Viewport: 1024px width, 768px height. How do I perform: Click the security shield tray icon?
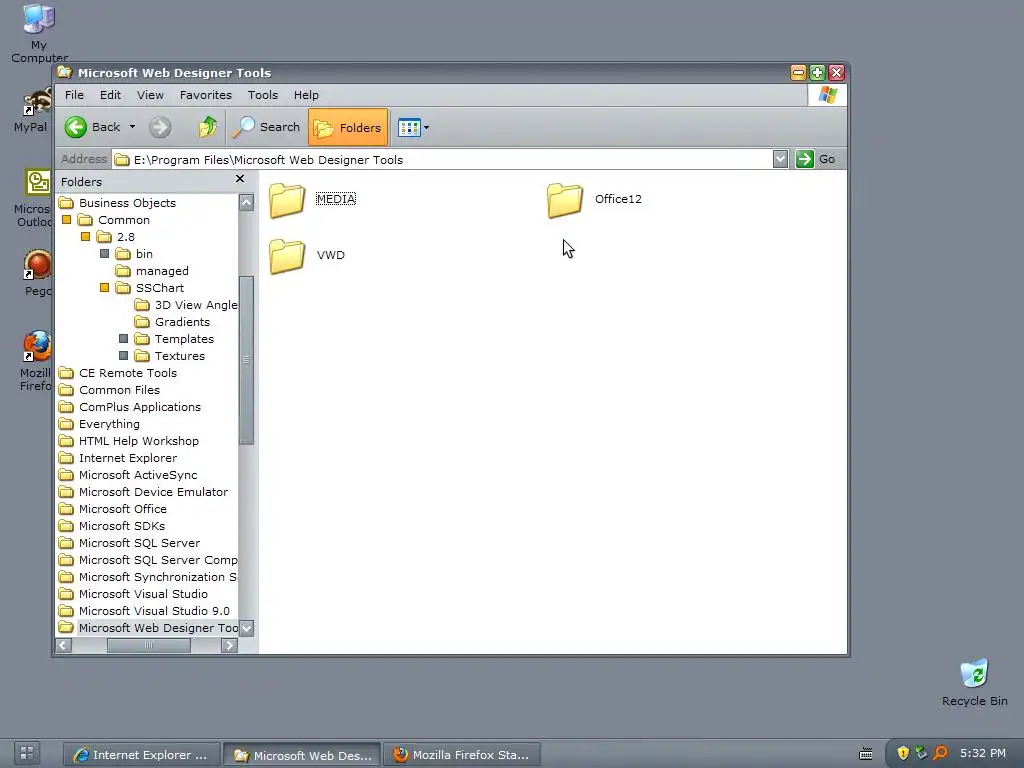click(x=903, y=753)
